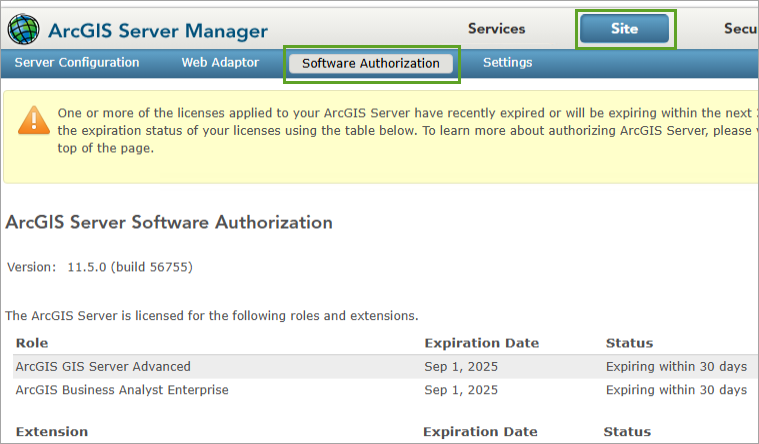
Task: Select the Site tab
Action: pos(624,29)
